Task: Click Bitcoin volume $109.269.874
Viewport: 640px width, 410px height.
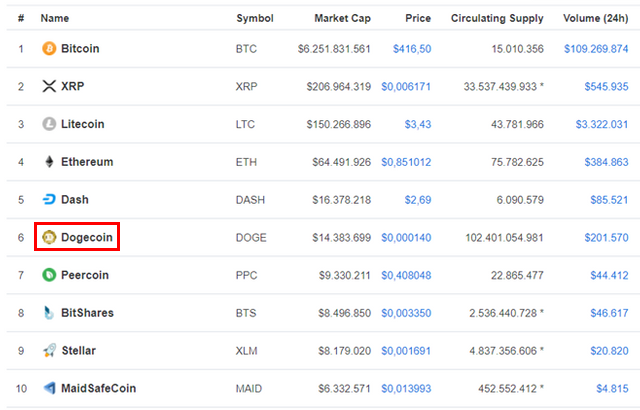Action: tap(596, 49)
